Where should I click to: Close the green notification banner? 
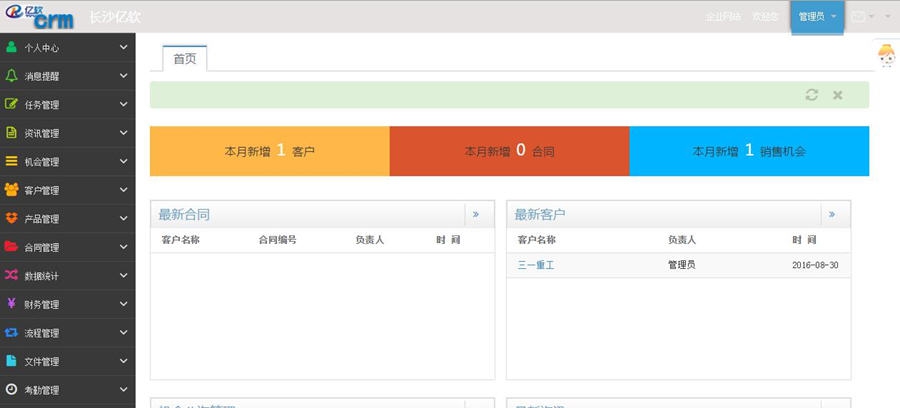837,95
